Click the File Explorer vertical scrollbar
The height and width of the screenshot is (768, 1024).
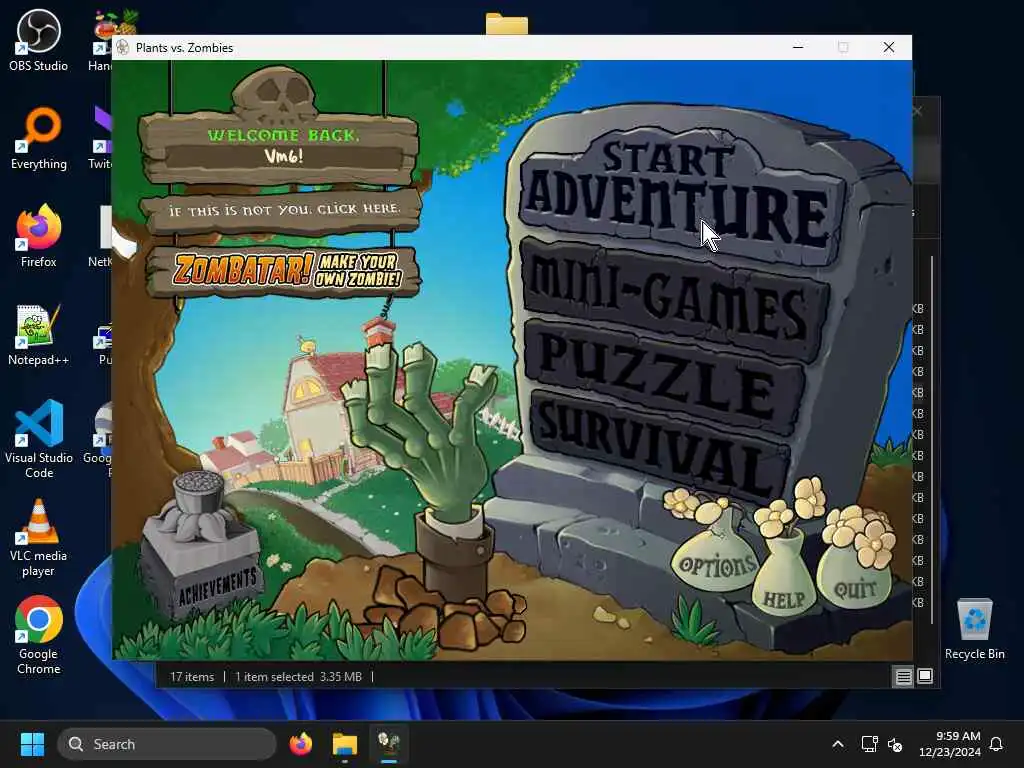point(932,439)
